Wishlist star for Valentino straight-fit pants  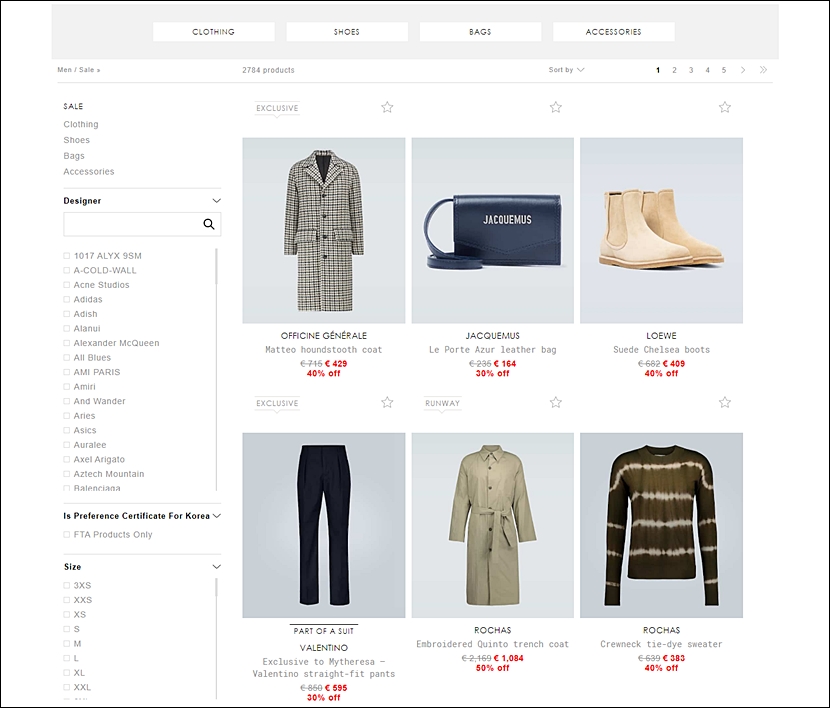pos(387,403)
